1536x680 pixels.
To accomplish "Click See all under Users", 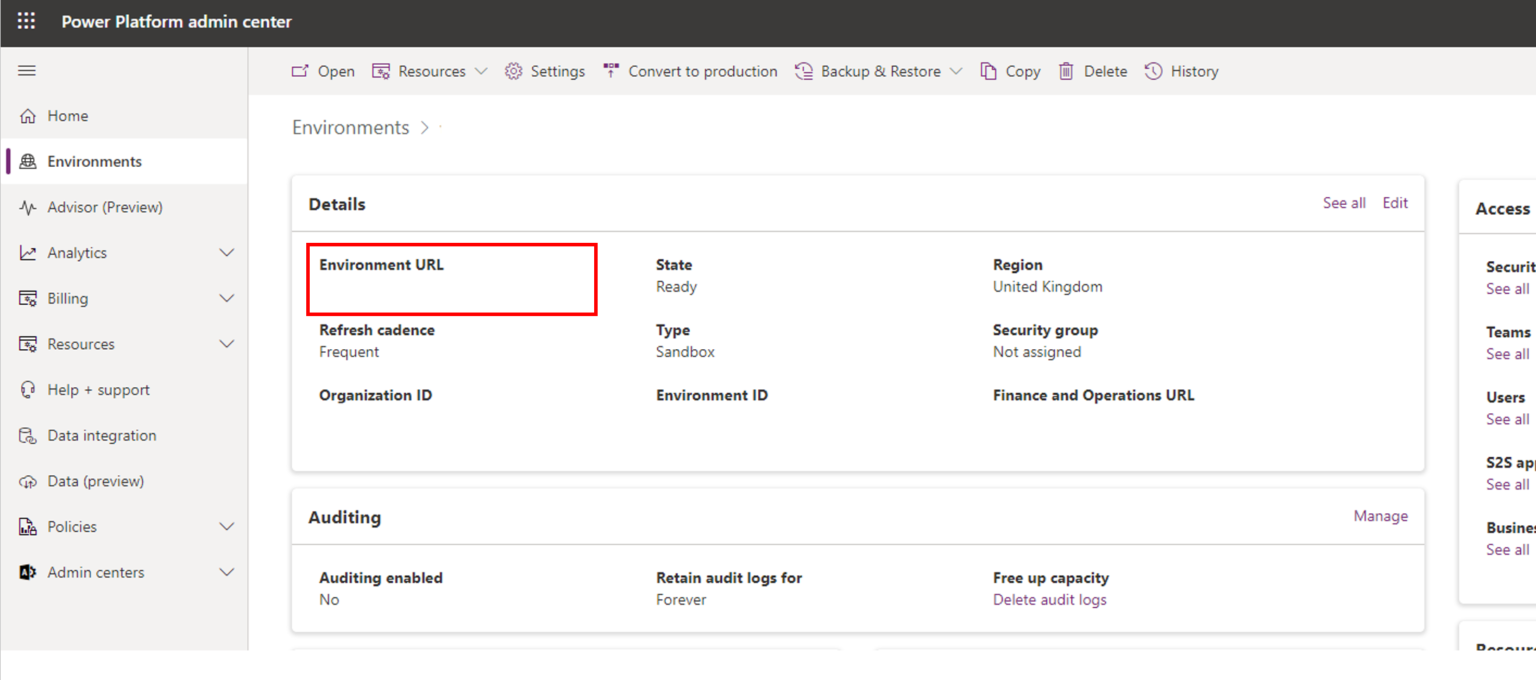I will (x=1507, y=419).
